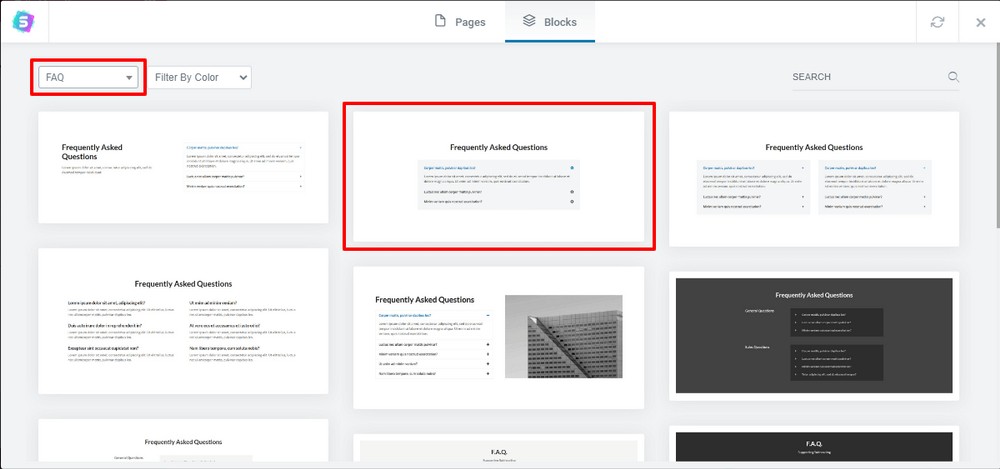Select left-aligned heading FAQ block with side accordion
Image resolution: width=1000 pixels, height=469 pixels.
pos(183,167)
